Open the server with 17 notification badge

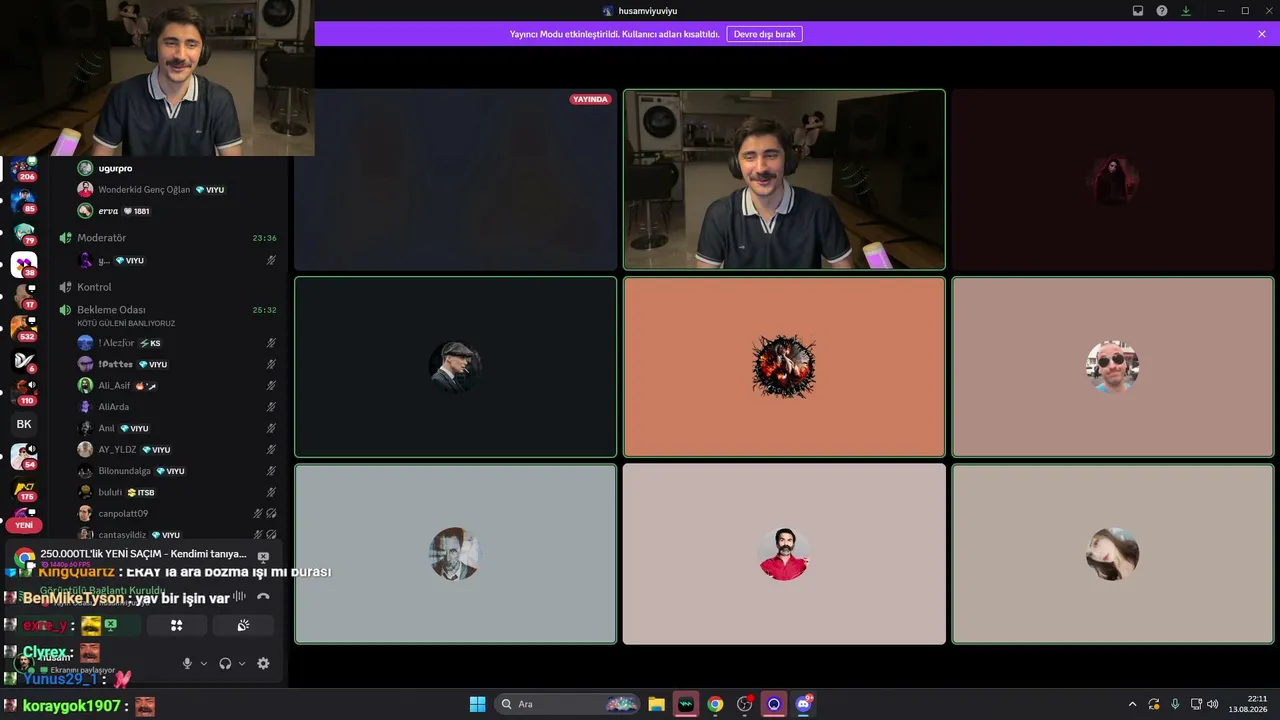coord(24,297)
